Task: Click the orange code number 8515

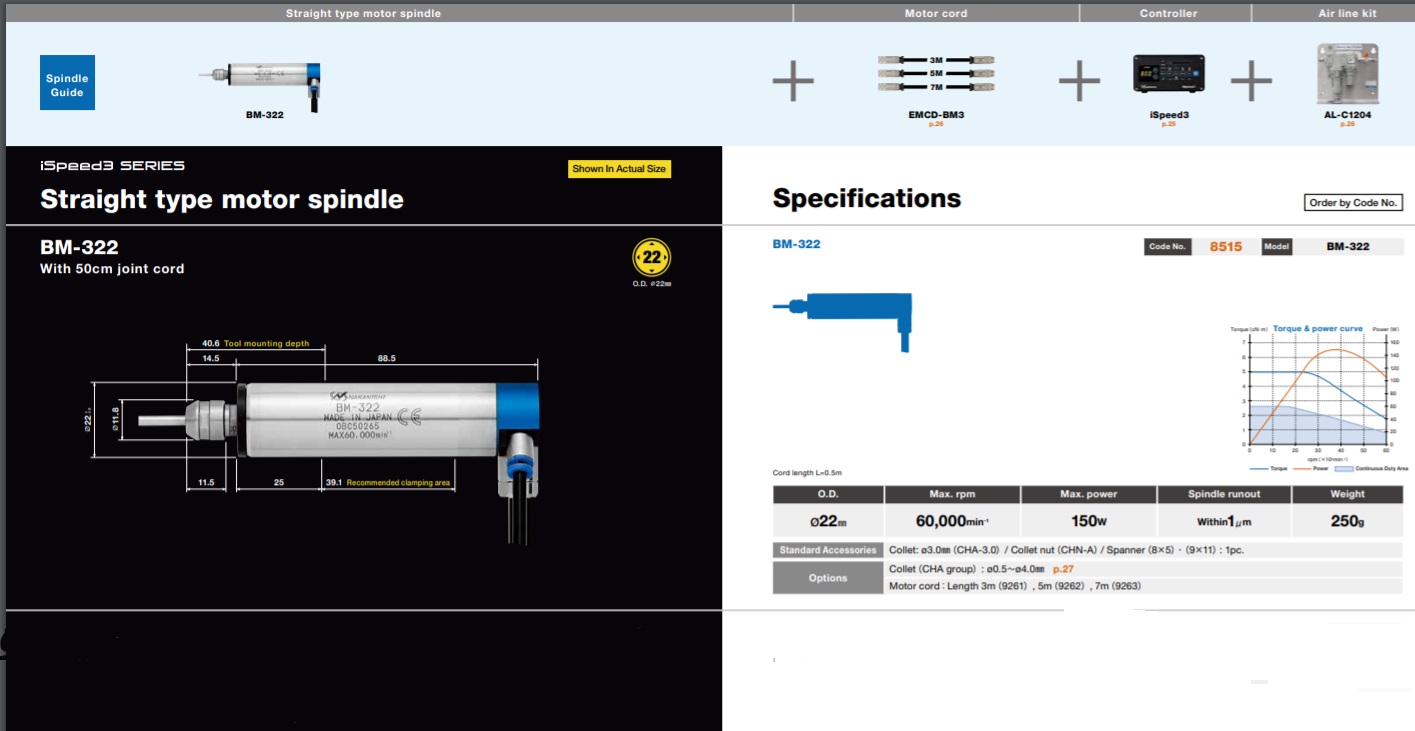Action: point(1225,246)
